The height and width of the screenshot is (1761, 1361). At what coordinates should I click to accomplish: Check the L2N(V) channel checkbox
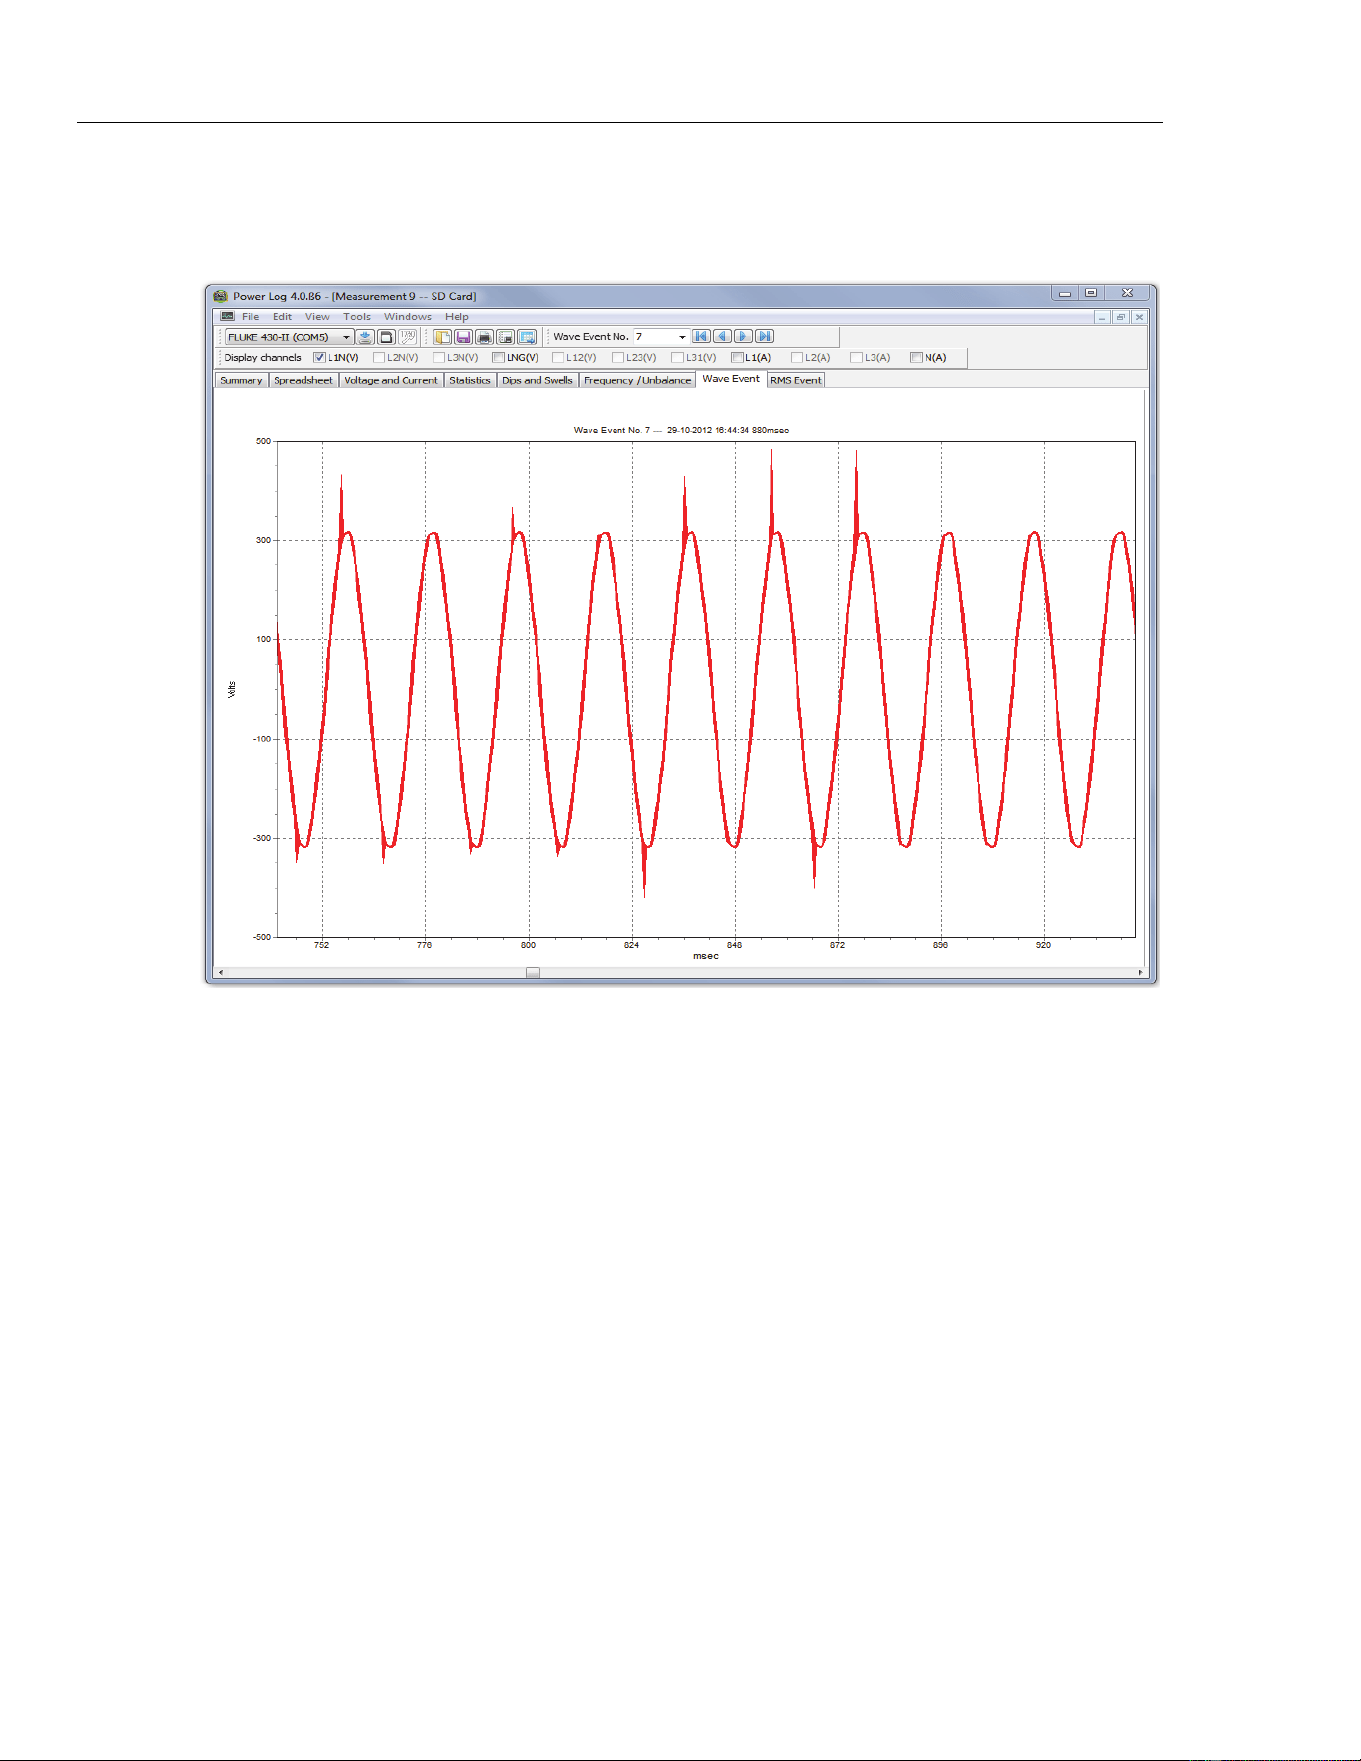(378, 357)
